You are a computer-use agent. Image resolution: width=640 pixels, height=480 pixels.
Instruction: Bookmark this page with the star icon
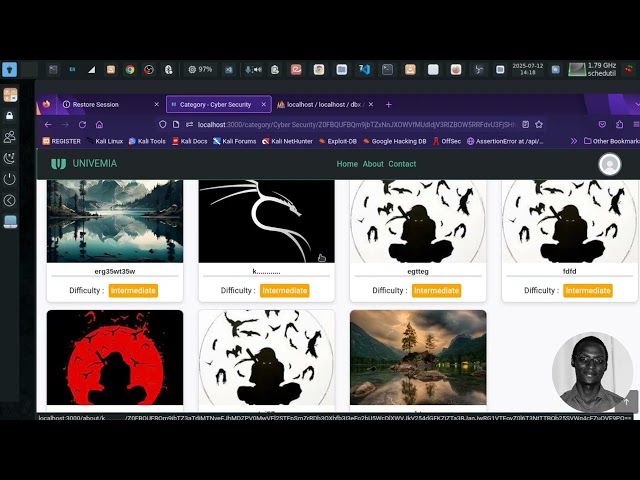[539, 124]
